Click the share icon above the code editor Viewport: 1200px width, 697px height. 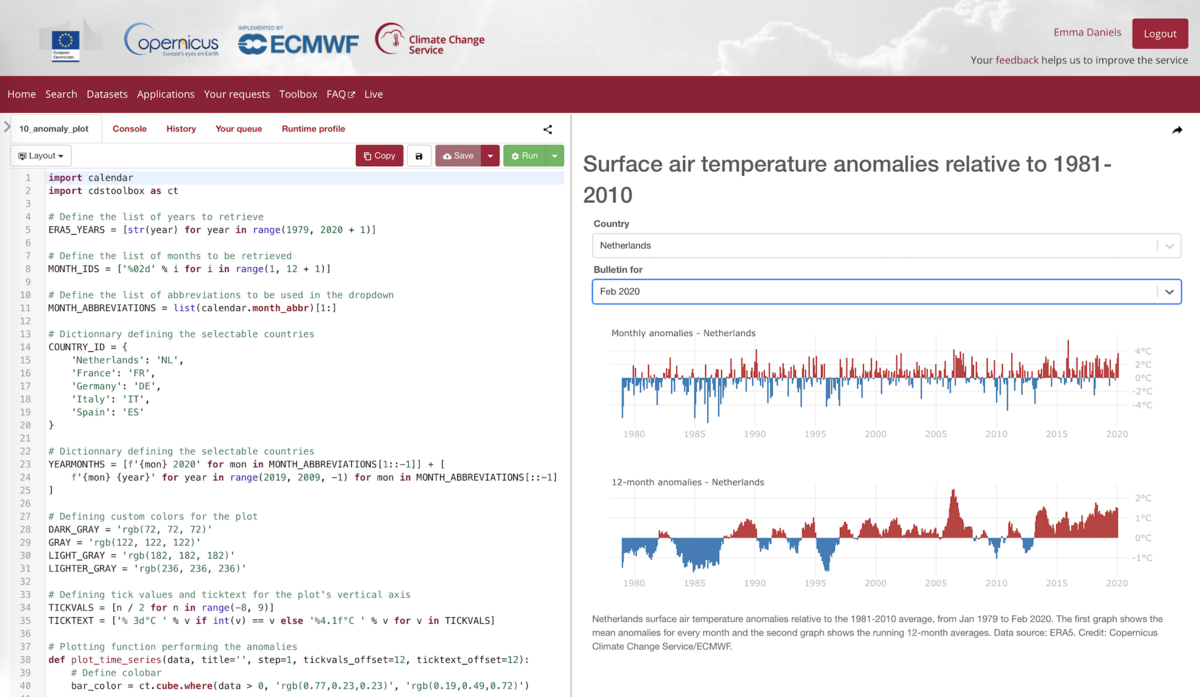pyautogui.click(x=548, y=129)
